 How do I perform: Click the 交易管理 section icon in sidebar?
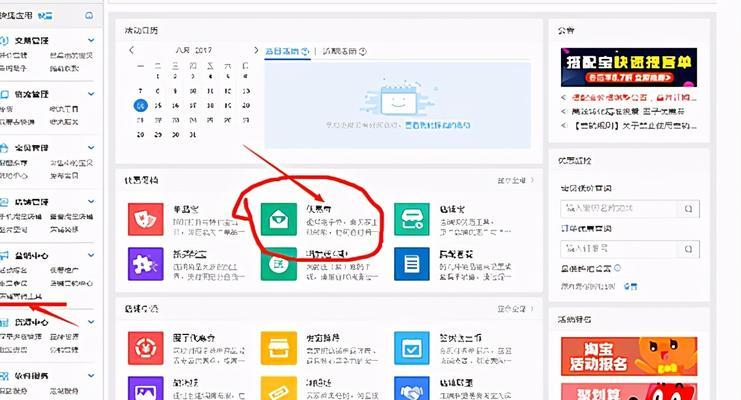pyautogui.click(x=4, y=41)
